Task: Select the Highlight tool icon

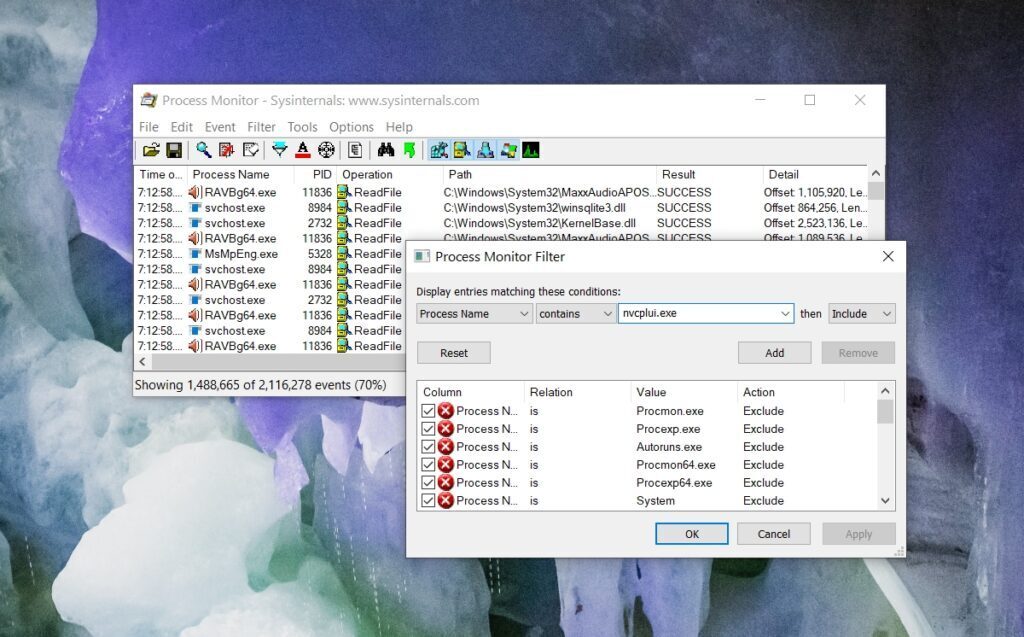Action: tap(302, 150)
